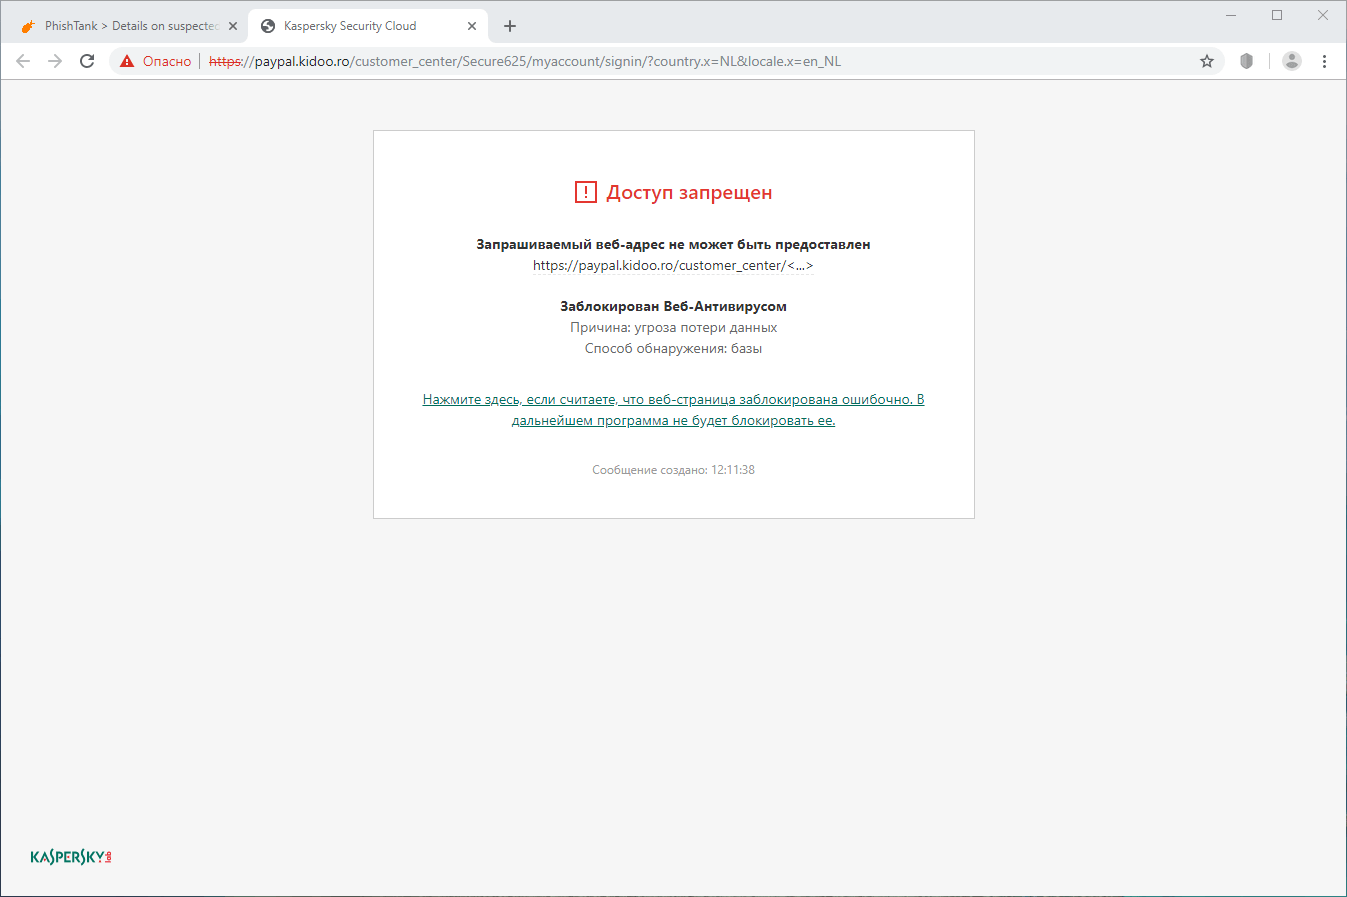Click the red exclamation icon beside Доступ запрещен

[586, 192]
